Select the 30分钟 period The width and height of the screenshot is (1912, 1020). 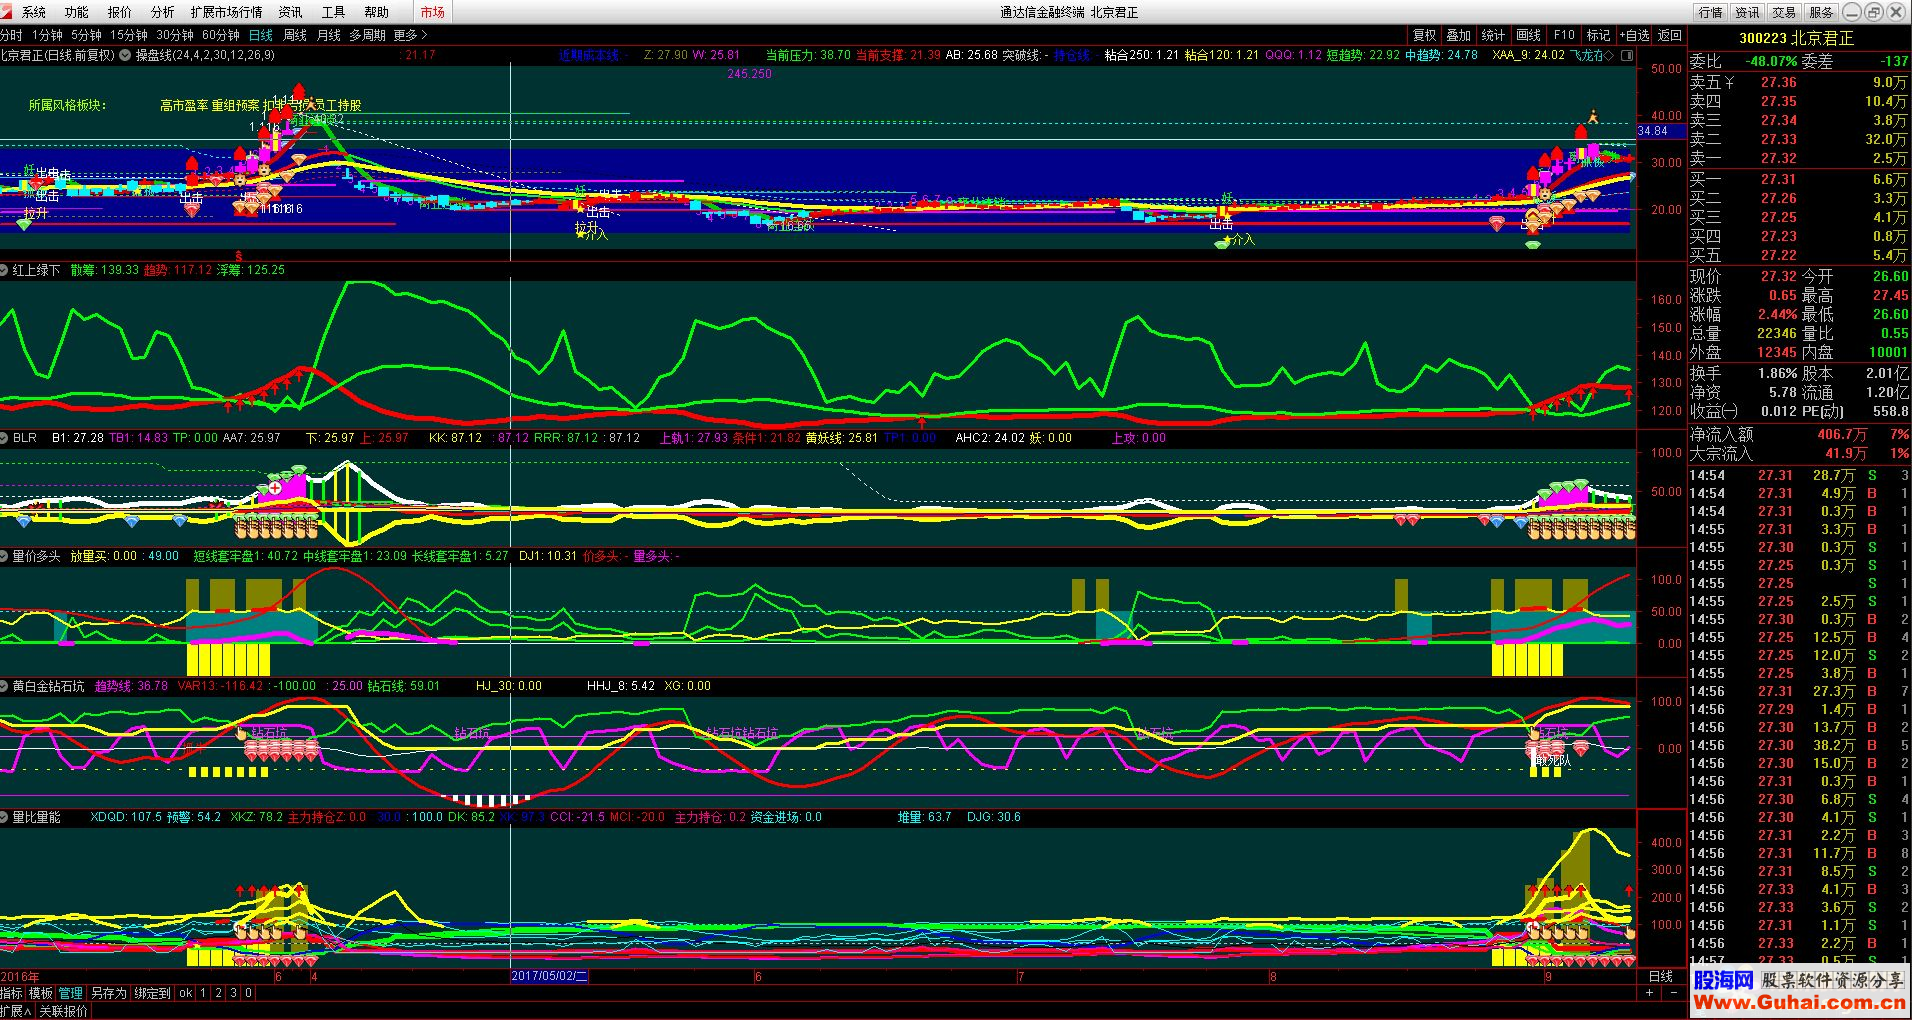pos(175,35)
